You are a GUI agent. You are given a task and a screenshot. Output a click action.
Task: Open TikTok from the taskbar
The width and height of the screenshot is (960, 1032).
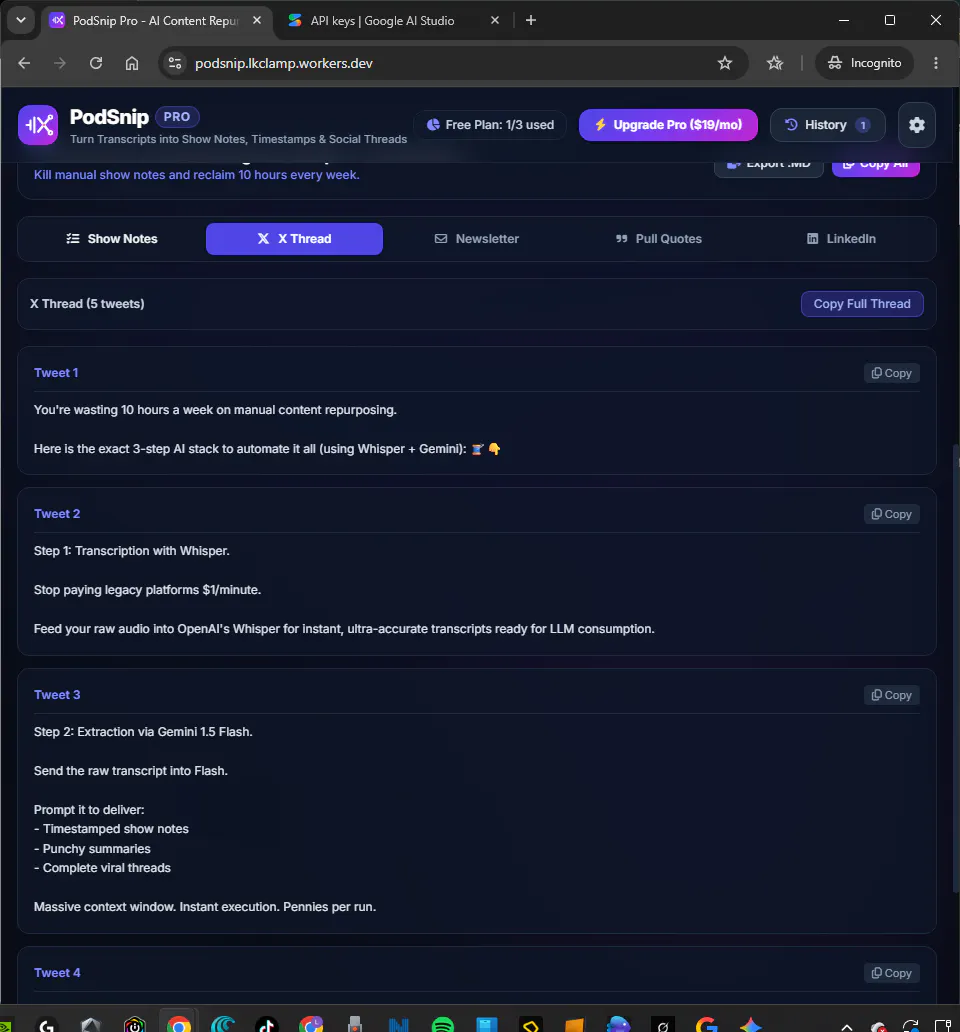266,1024
